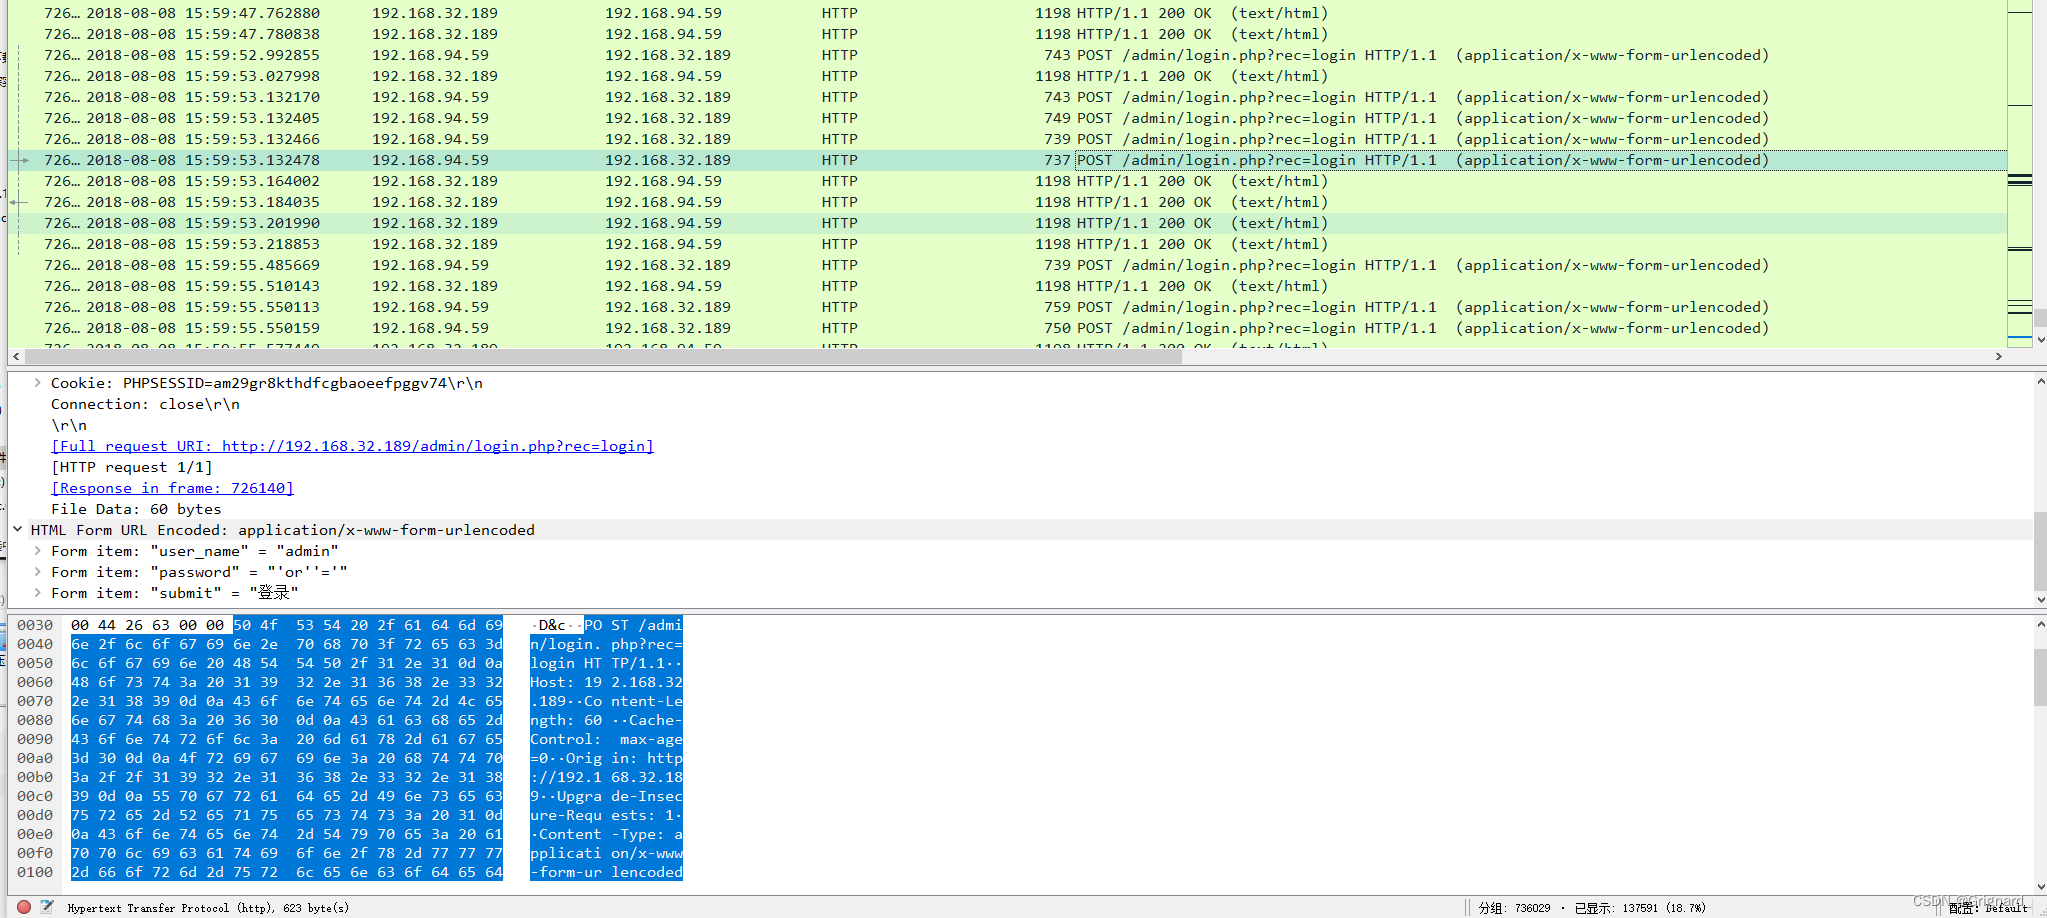Select the packet at 15:59:53.184035
The width and height of the screenshot is (2047, 918).
click(x=1007, y=202)
